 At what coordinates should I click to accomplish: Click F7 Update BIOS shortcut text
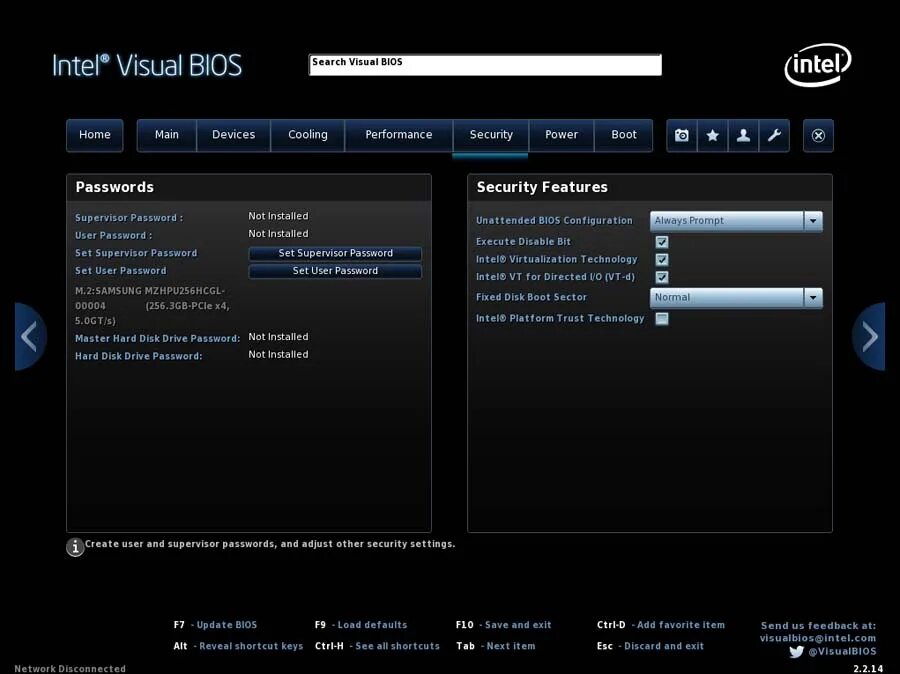(215, 625)
